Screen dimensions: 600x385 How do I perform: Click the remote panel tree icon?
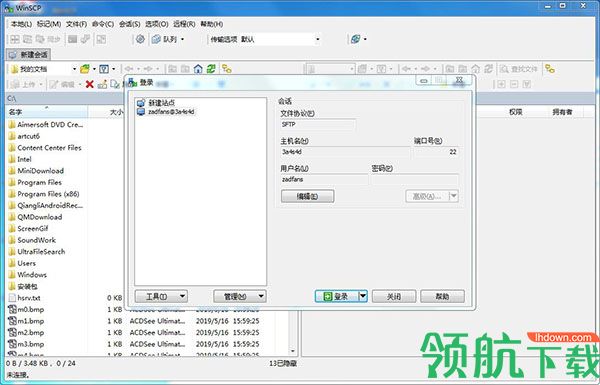tap(550, 69)
